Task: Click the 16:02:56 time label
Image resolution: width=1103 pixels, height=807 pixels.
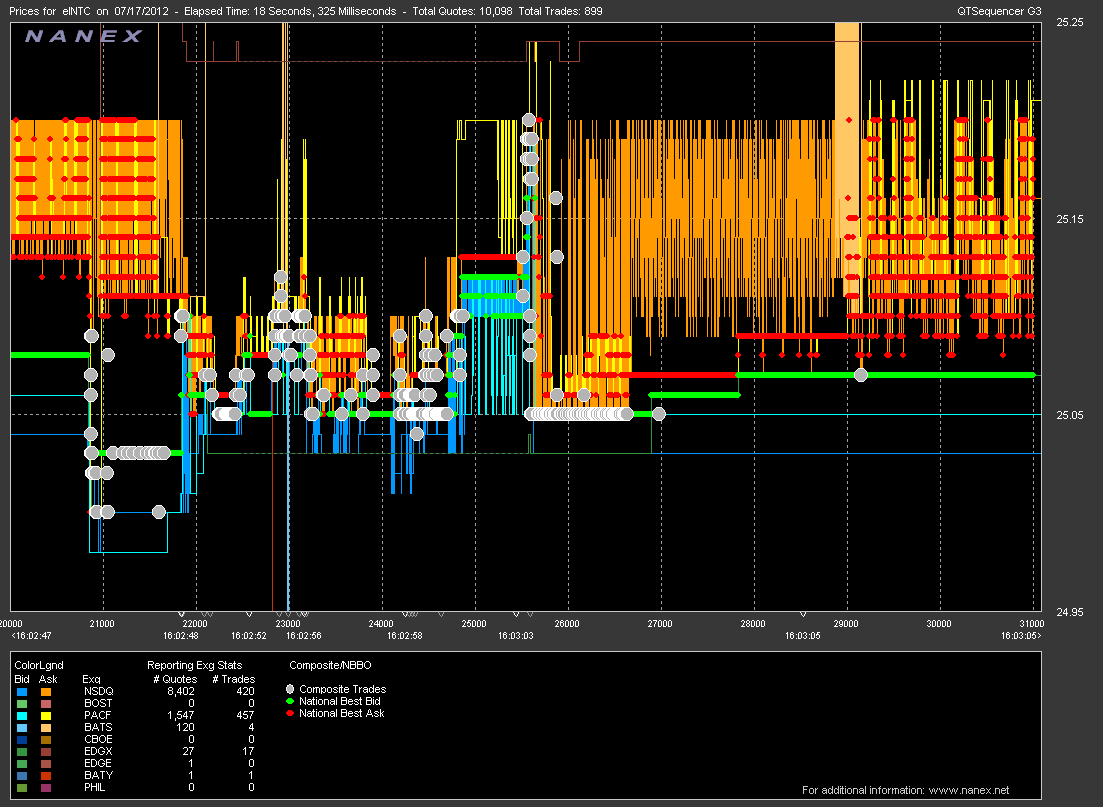Action: click(303, 636)
